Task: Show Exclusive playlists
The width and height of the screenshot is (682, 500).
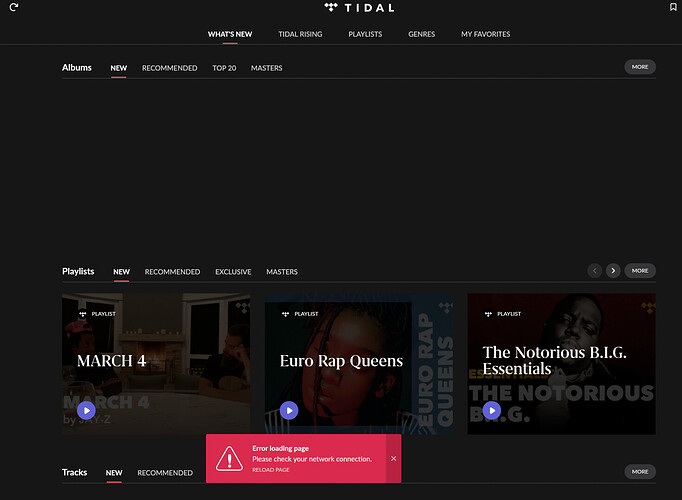Action: click(233, 272)
